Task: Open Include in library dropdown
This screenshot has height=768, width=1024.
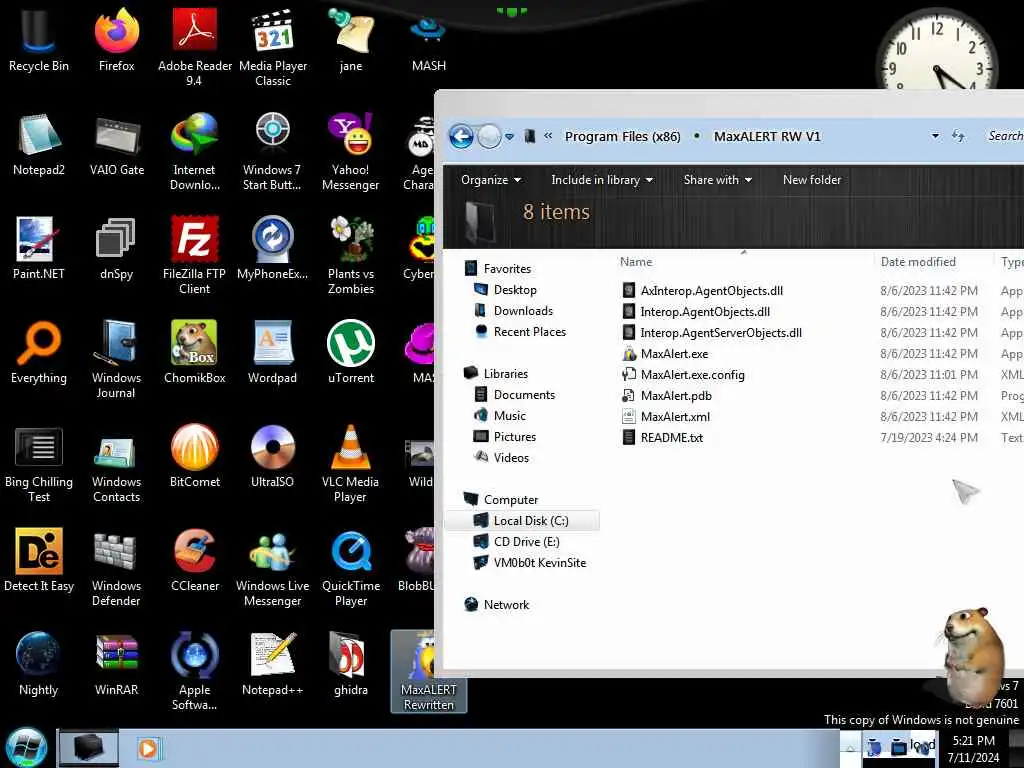Action: click(x=601, y=180)
